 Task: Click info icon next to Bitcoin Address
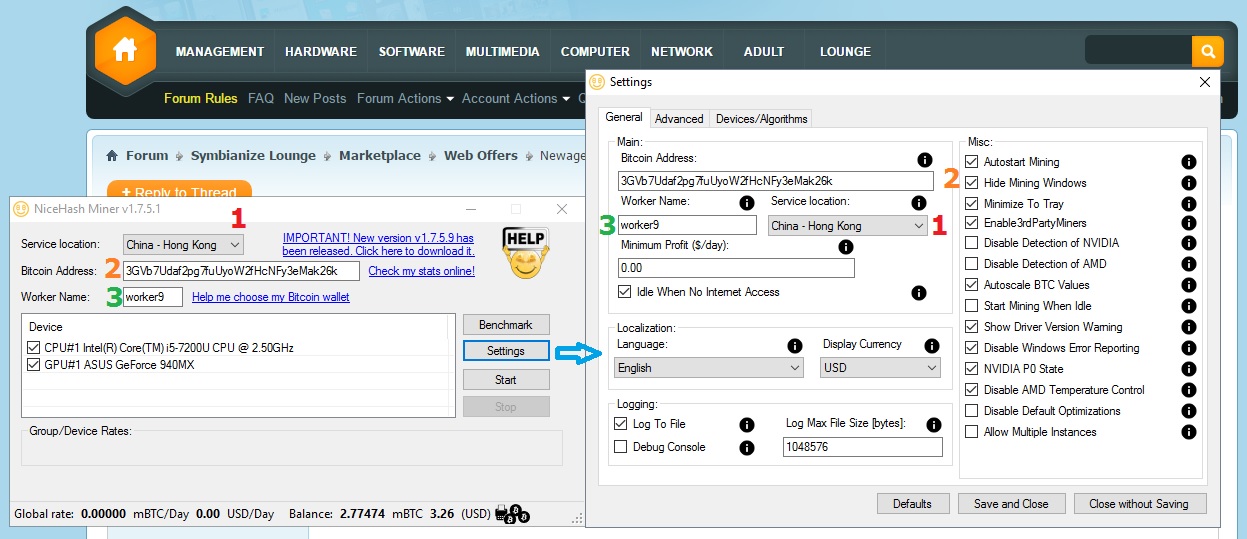click(925, 160)
